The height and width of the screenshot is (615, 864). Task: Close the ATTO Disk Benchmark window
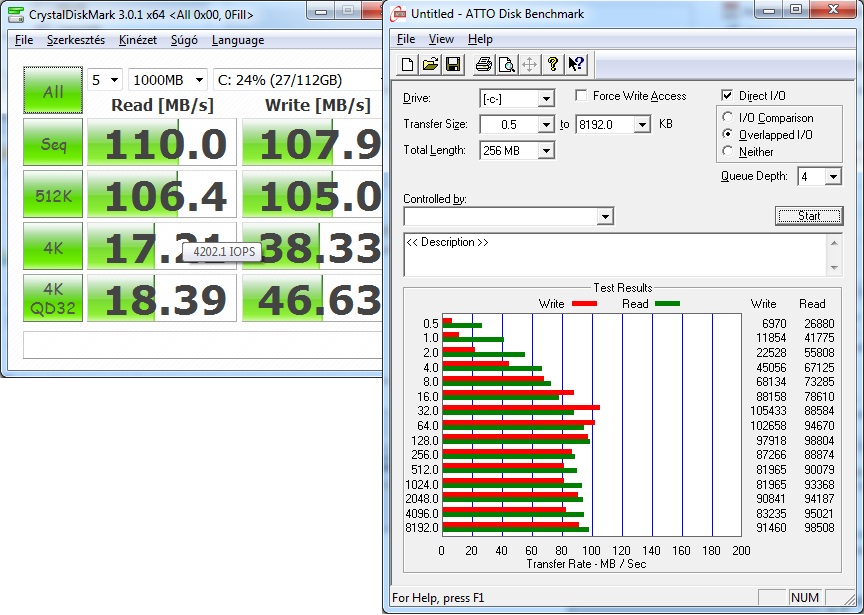tap(833, 10)
